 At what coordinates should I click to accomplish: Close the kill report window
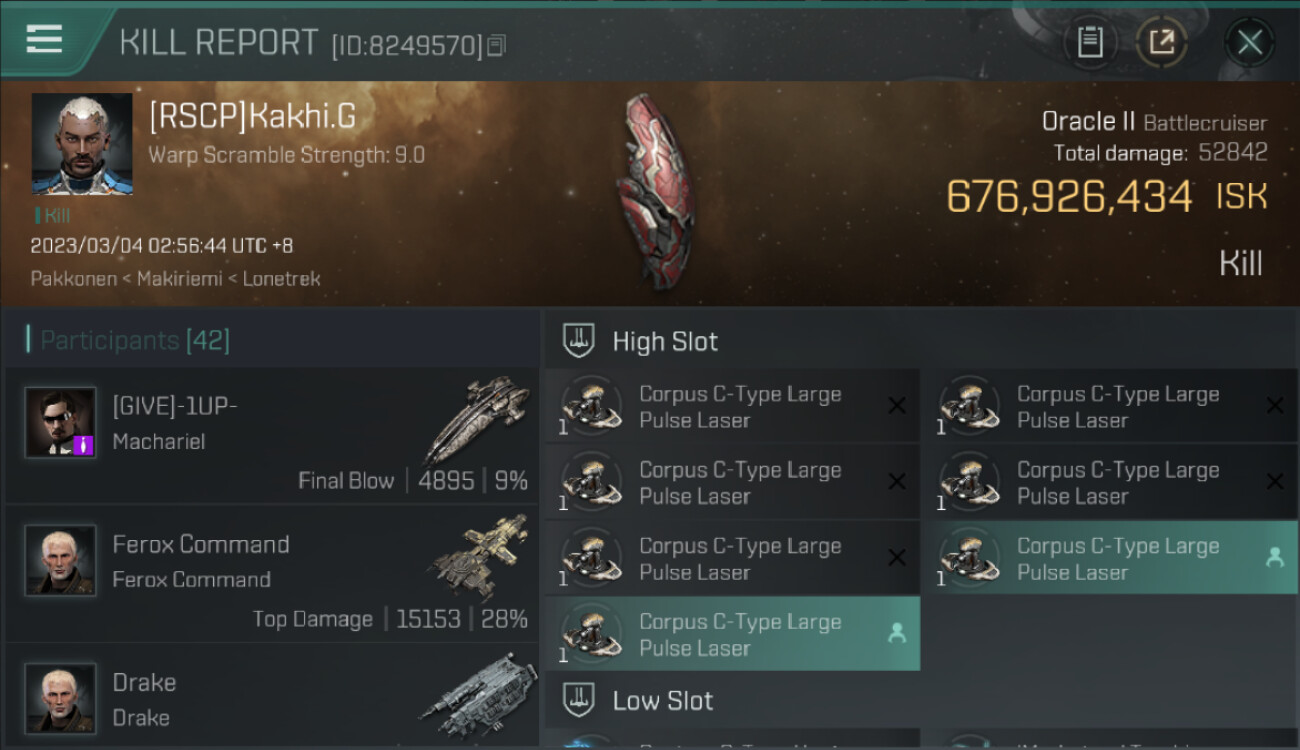1249,42
